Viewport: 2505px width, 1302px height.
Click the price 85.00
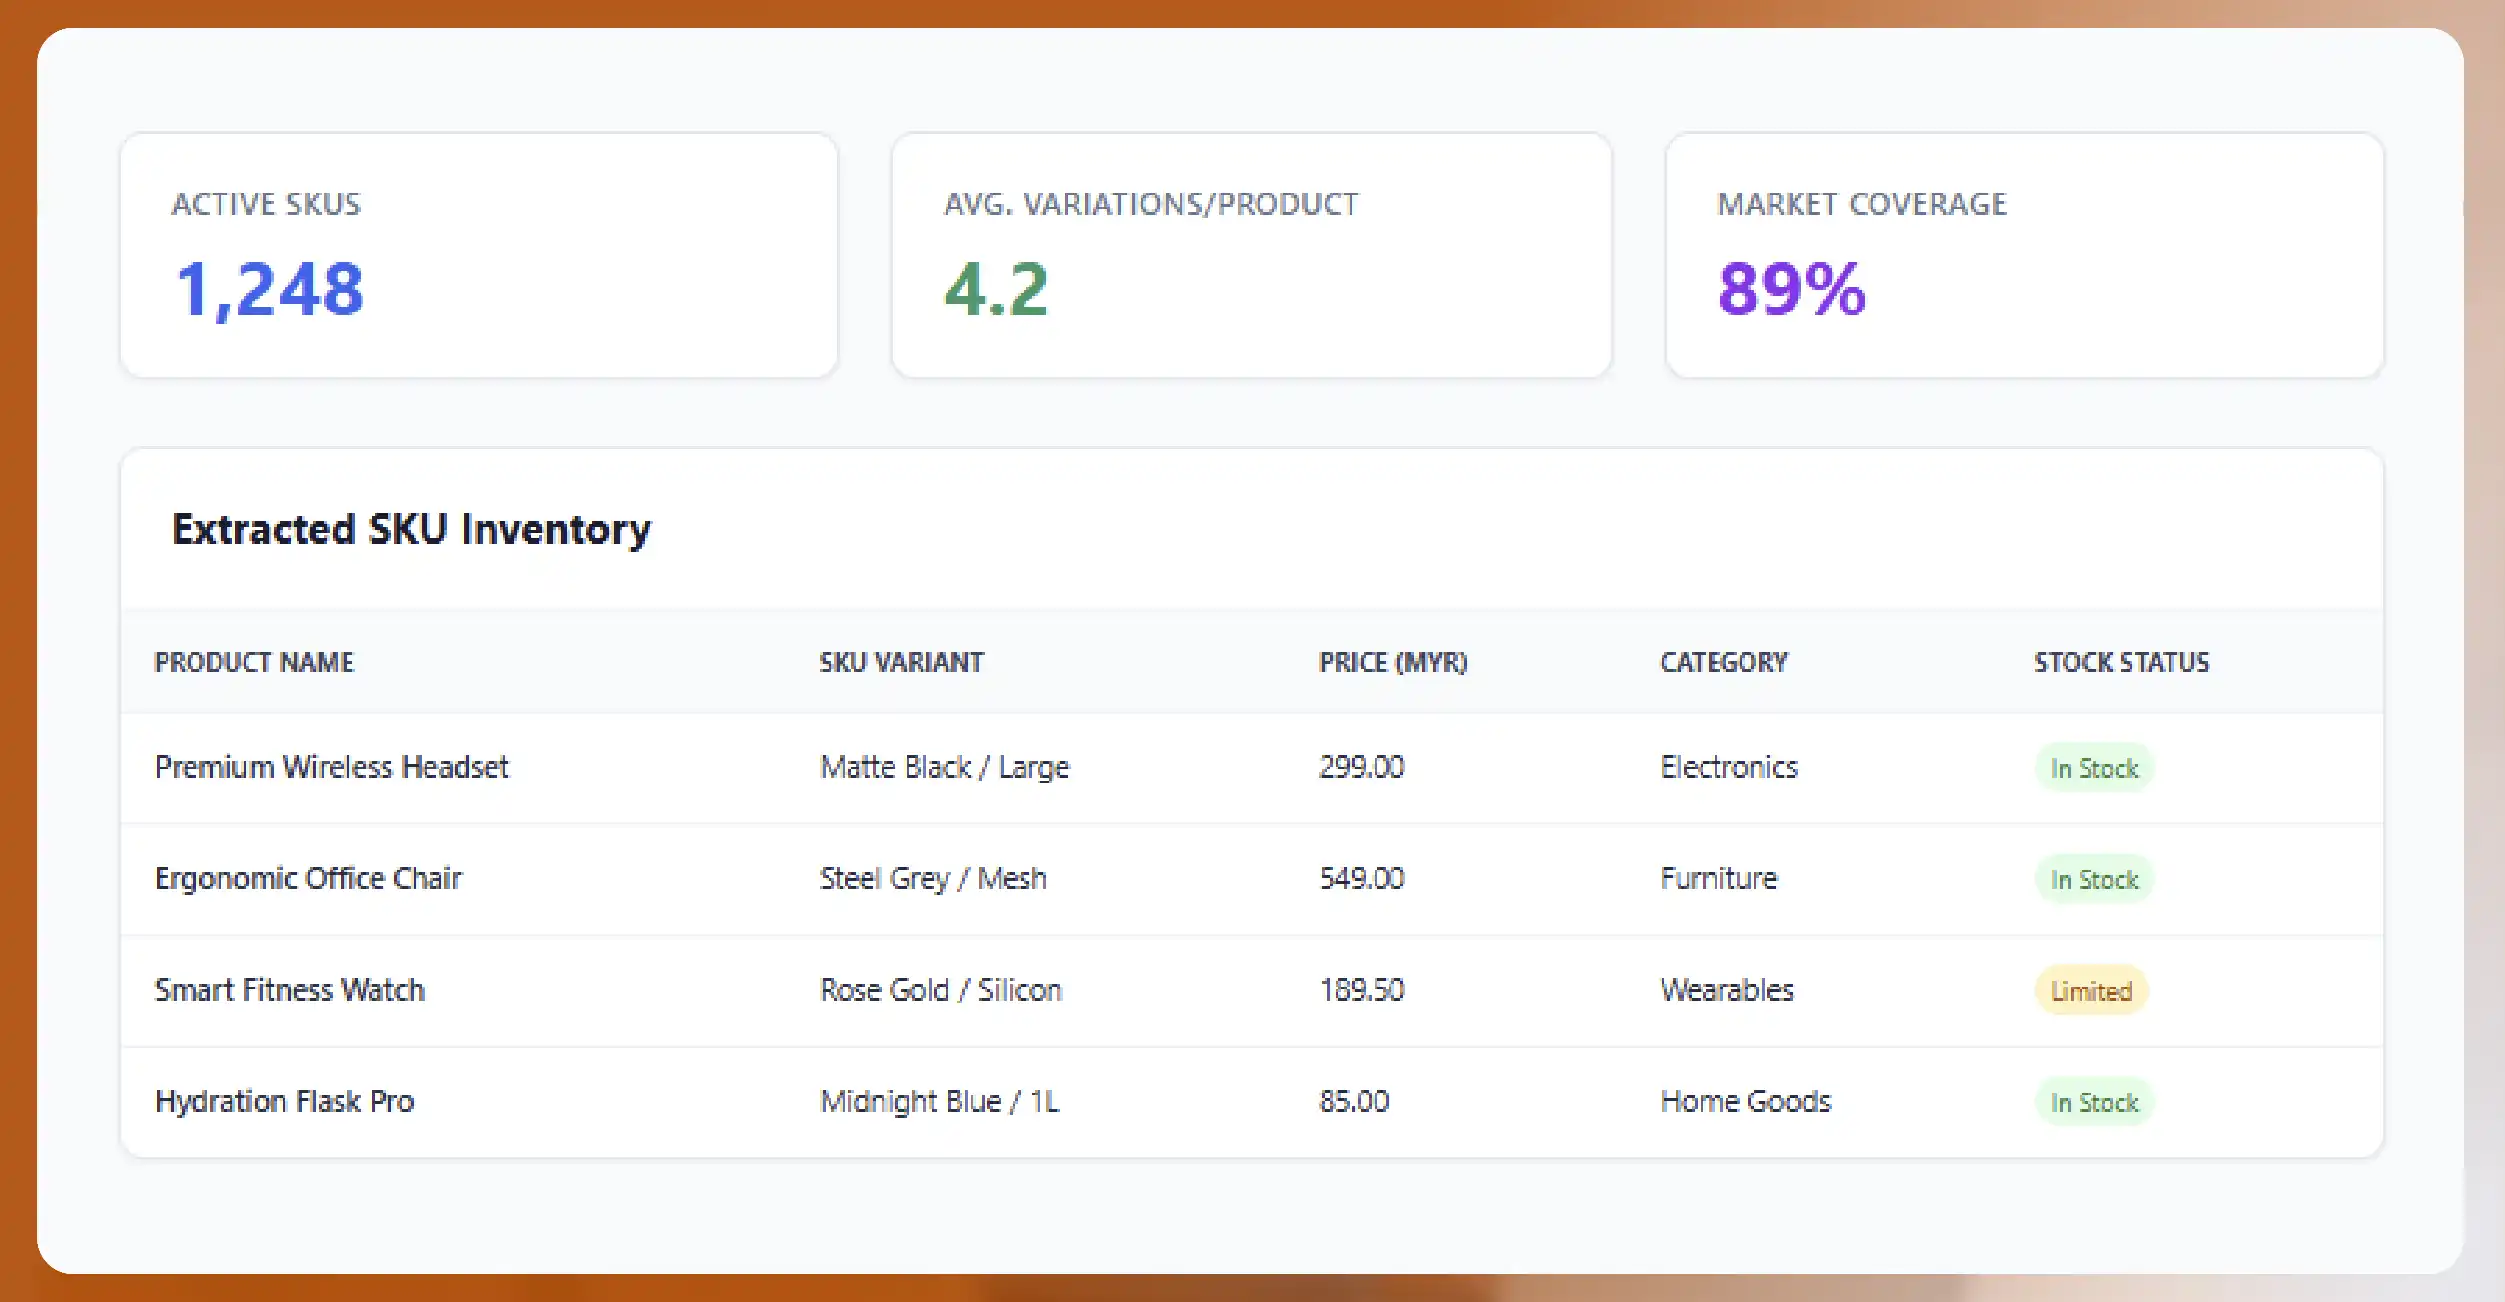(1354, 1101)
